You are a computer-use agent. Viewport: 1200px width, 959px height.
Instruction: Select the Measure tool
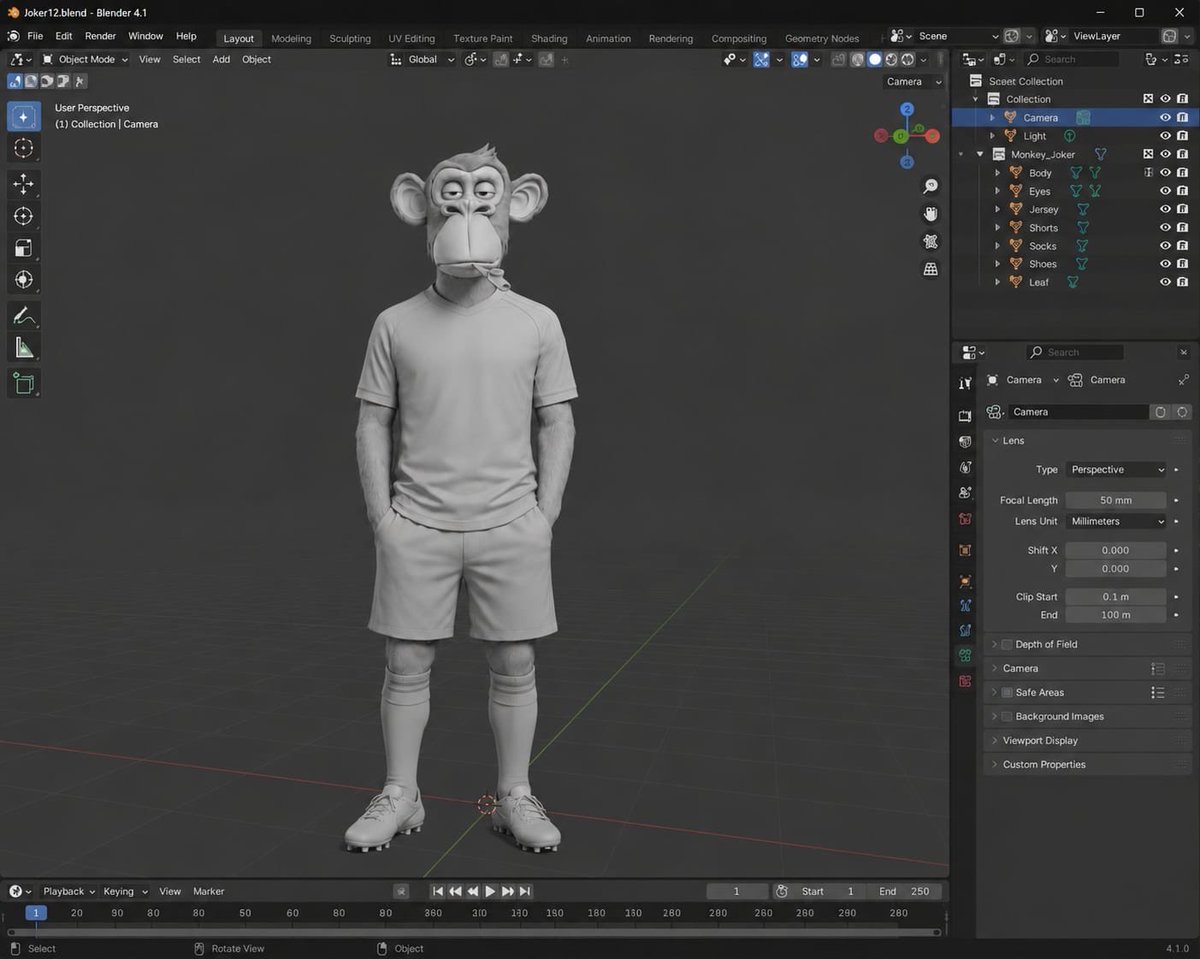(24, 348)
